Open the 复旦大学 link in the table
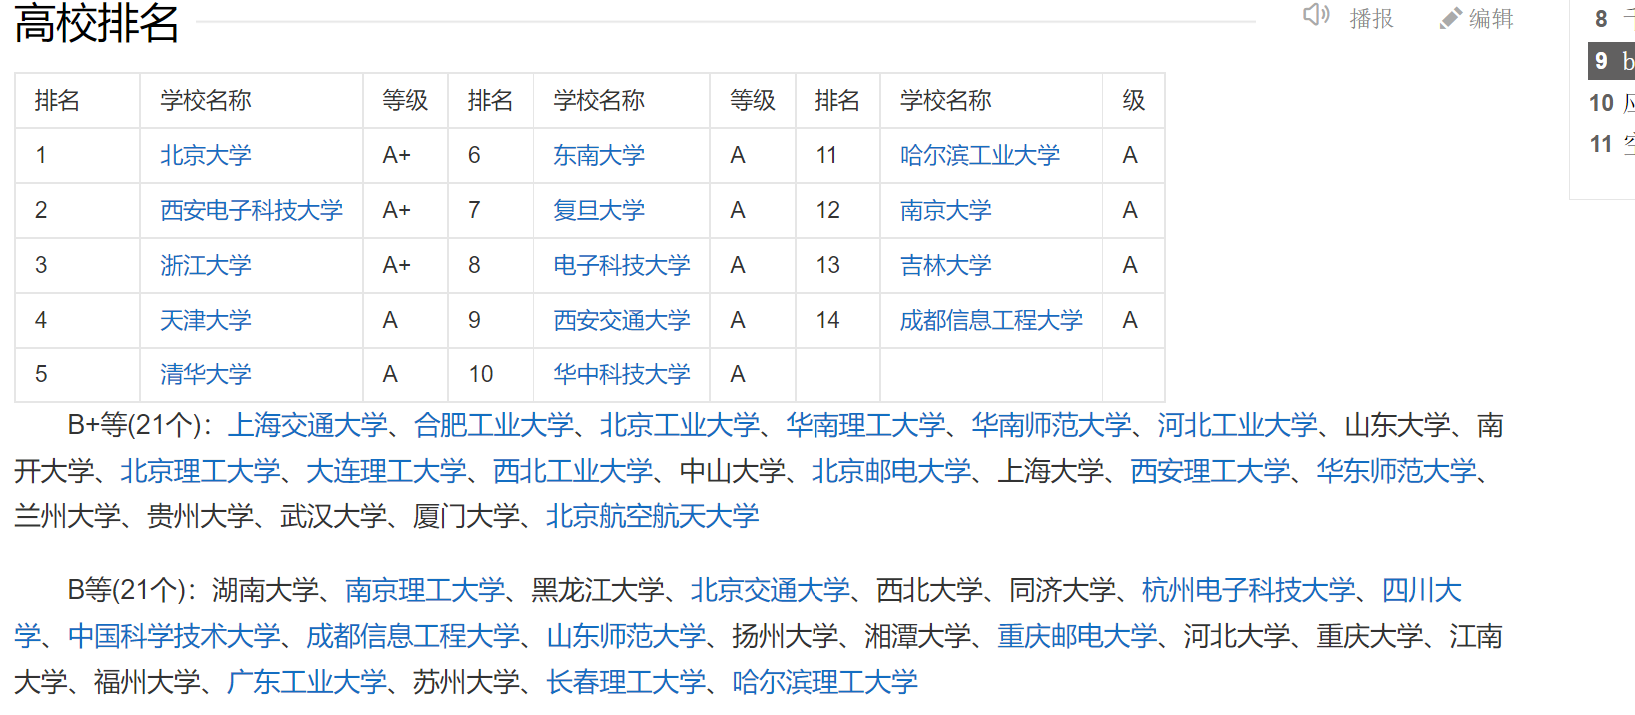 599,210
